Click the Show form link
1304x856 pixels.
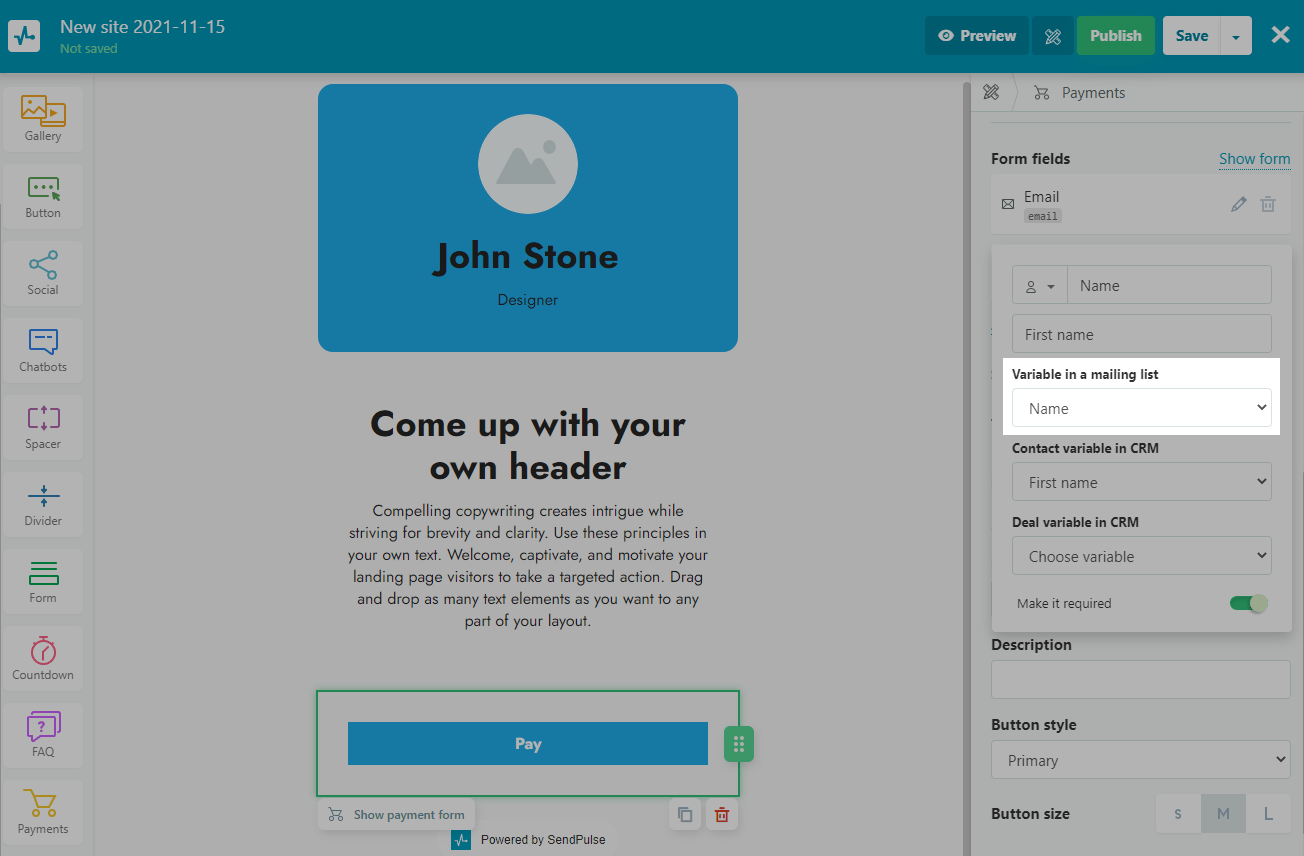click(x=1254, y=159)
